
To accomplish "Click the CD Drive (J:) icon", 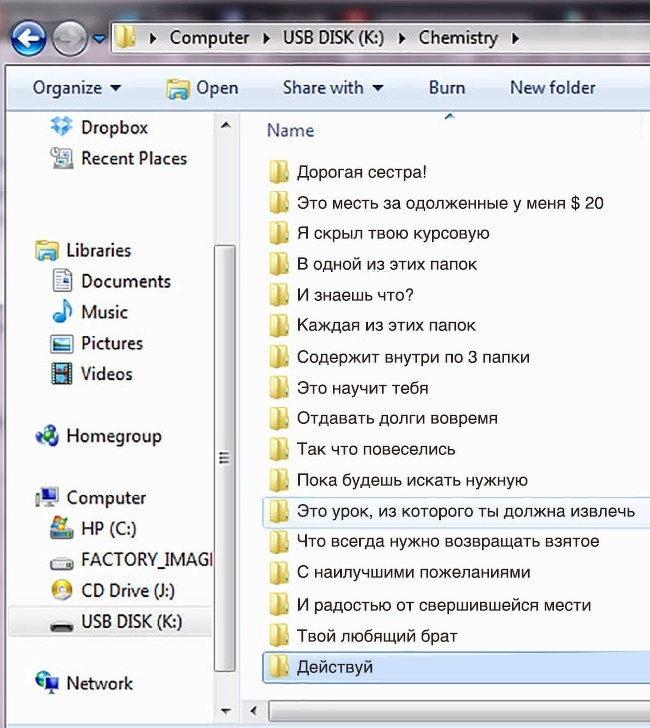I will (x=62, y=590).
